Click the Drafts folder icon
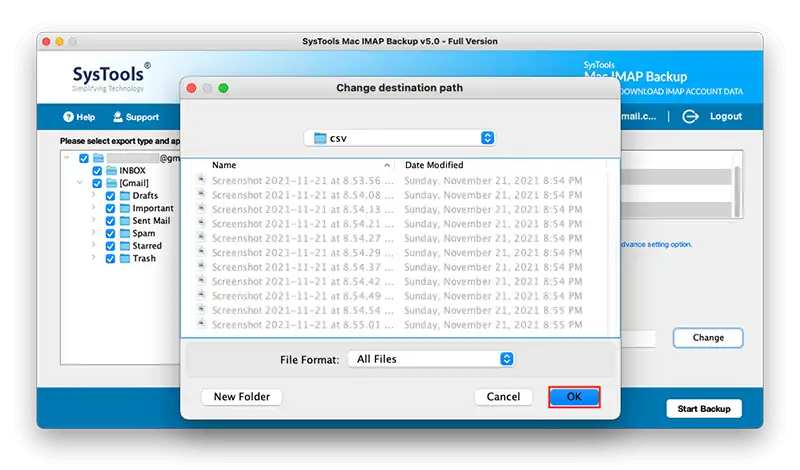This screenshot has width=800, height=470. tap(125, 195)
